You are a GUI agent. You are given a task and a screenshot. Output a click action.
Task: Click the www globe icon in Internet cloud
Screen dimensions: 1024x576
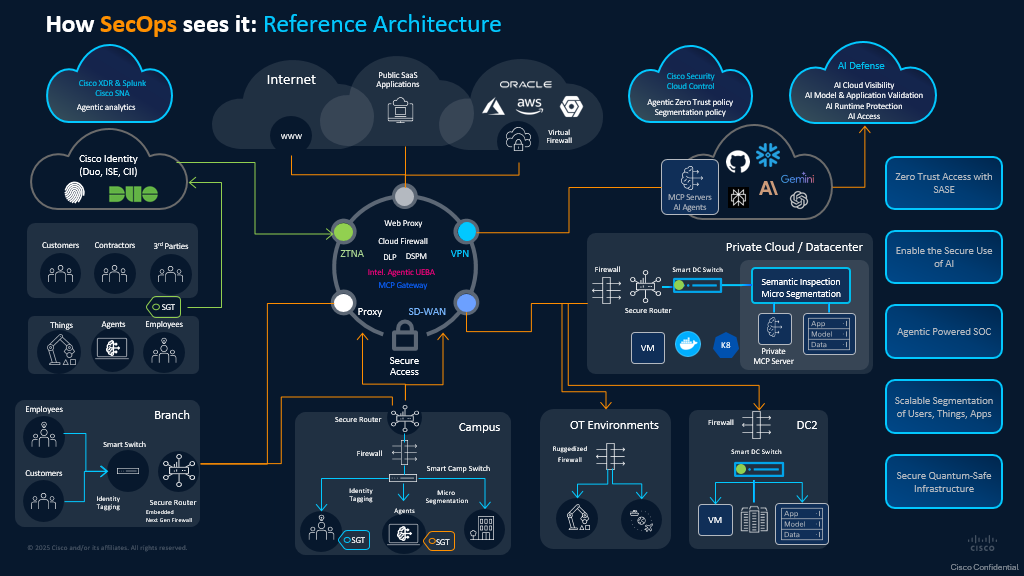tap(291, 136)
